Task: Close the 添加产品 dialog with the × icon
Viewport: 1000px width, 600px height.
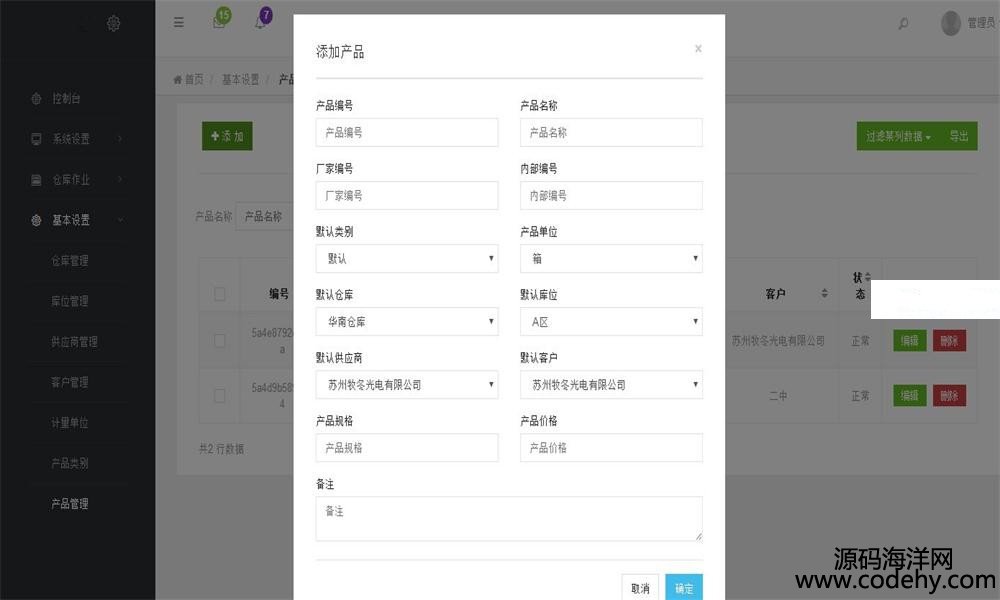Action: tap(698, 48)
